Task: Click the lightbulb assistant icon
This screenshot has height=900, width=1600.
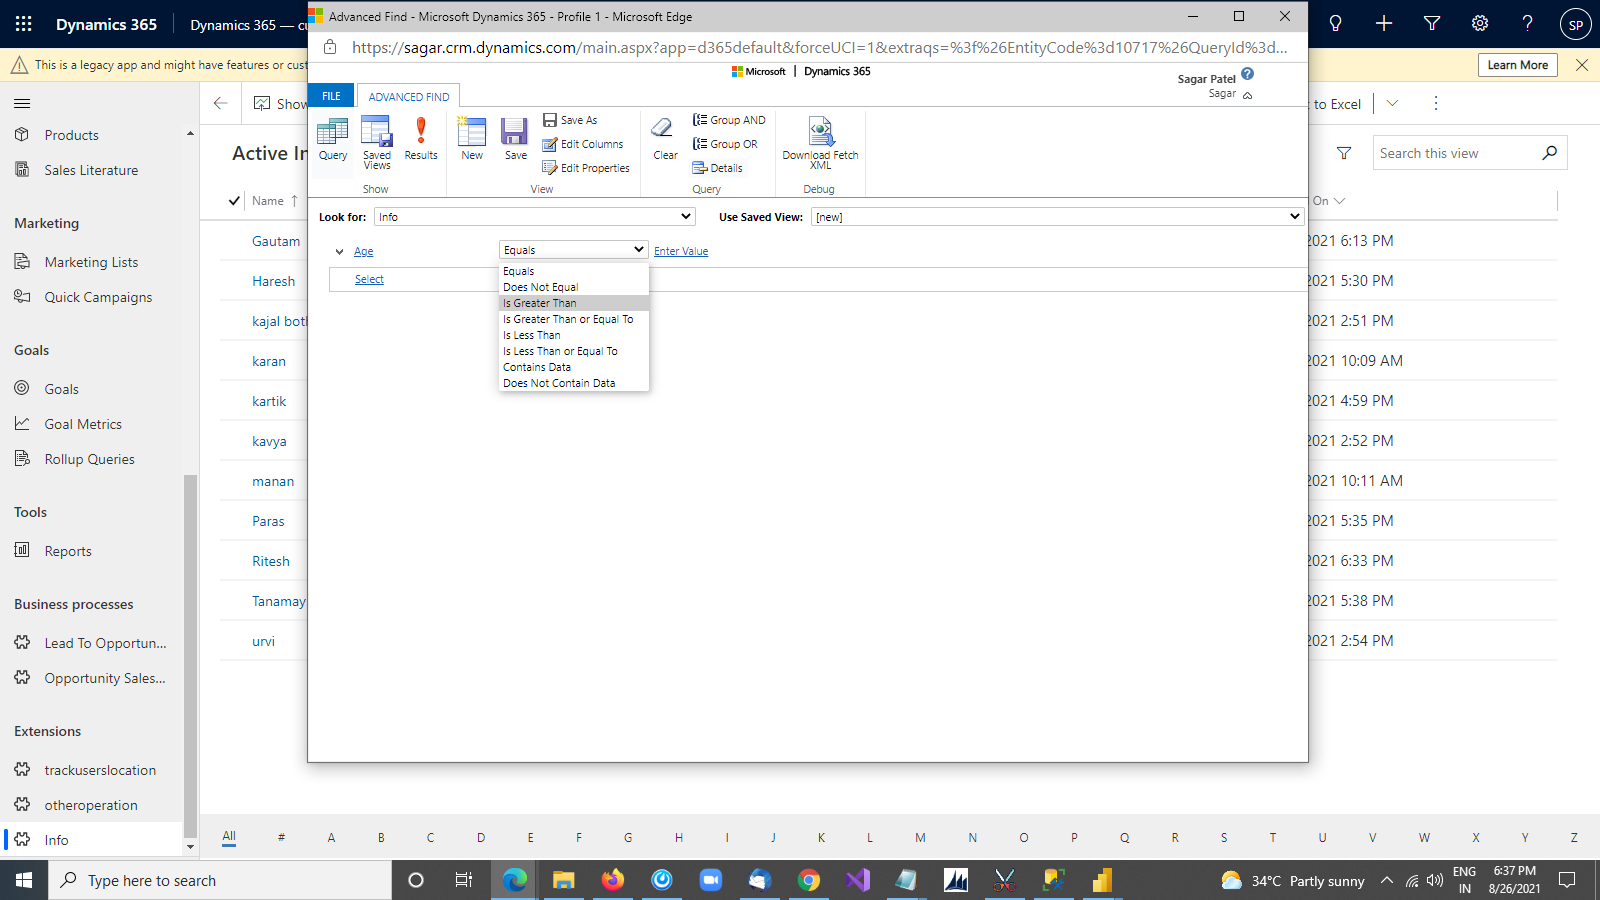Action: [x=1335, y=24]
